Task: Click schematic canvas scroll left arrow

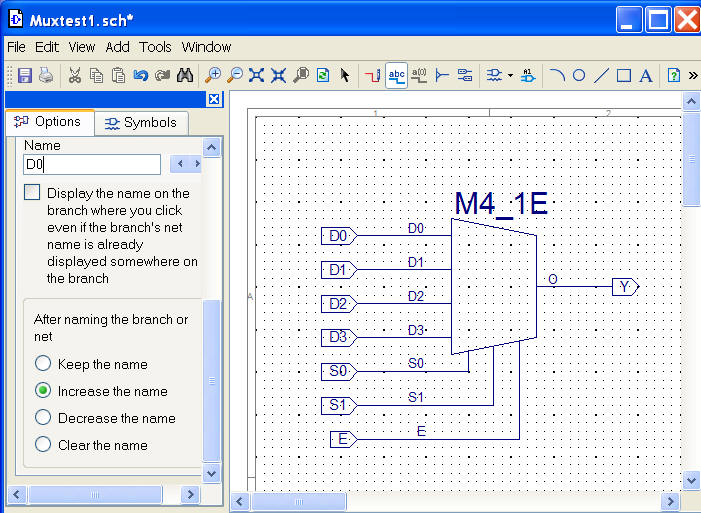Action: [240, 501]
